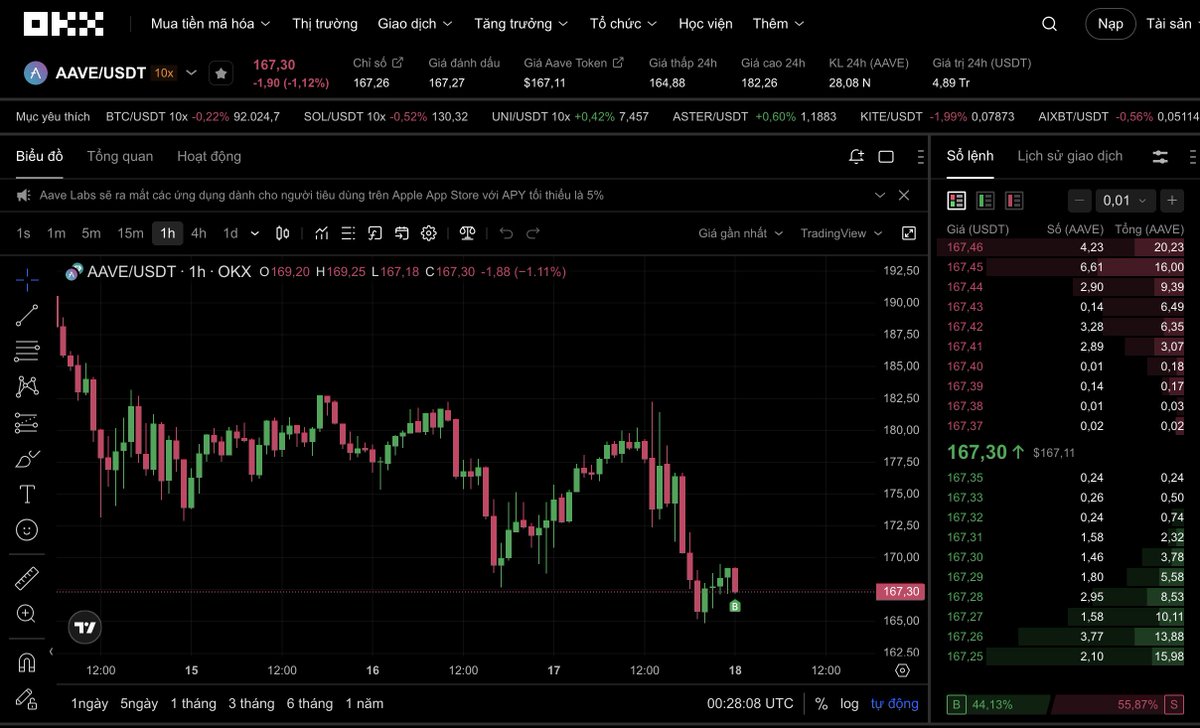1200x728 pixels.
Task: Switch to 'Hoạt động' tab
Action: tap(209, 156)
